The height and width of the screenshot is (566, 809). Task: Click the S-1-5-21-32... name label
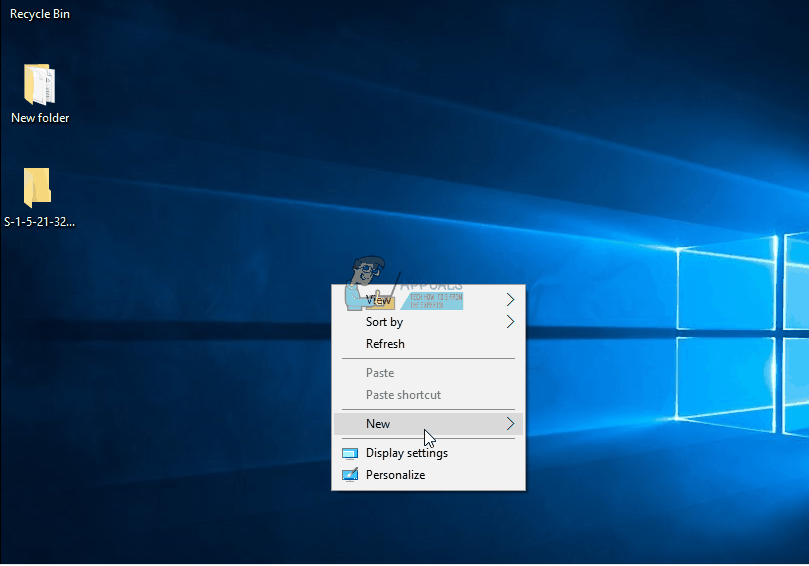pos(40,222)
